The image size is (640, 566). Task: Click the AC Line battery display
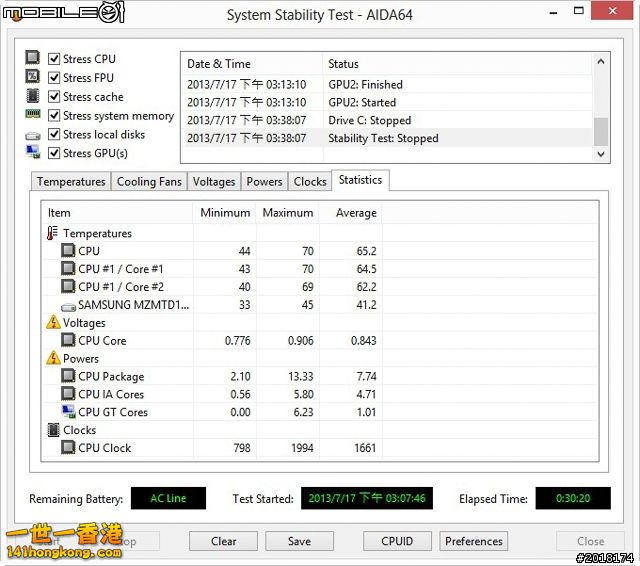(x=168, y=498)
